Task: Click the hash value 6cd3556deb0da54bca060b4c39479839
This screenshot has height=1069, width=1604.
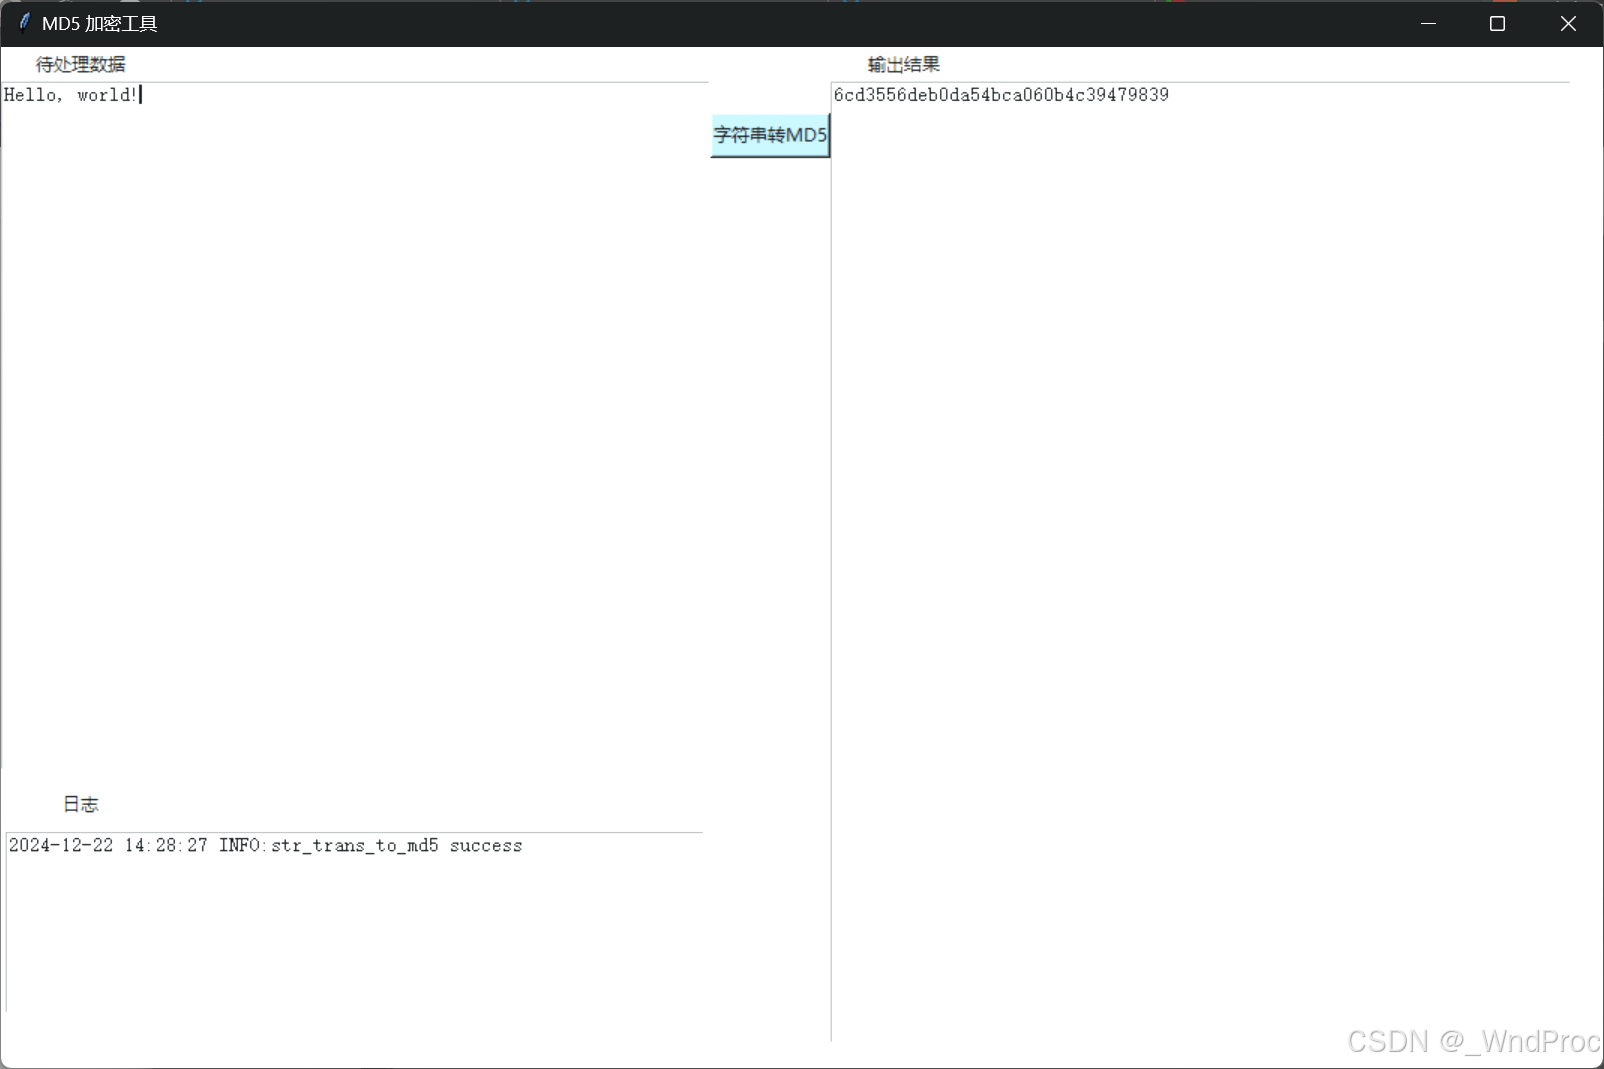Action: (x=1001, y=94)
